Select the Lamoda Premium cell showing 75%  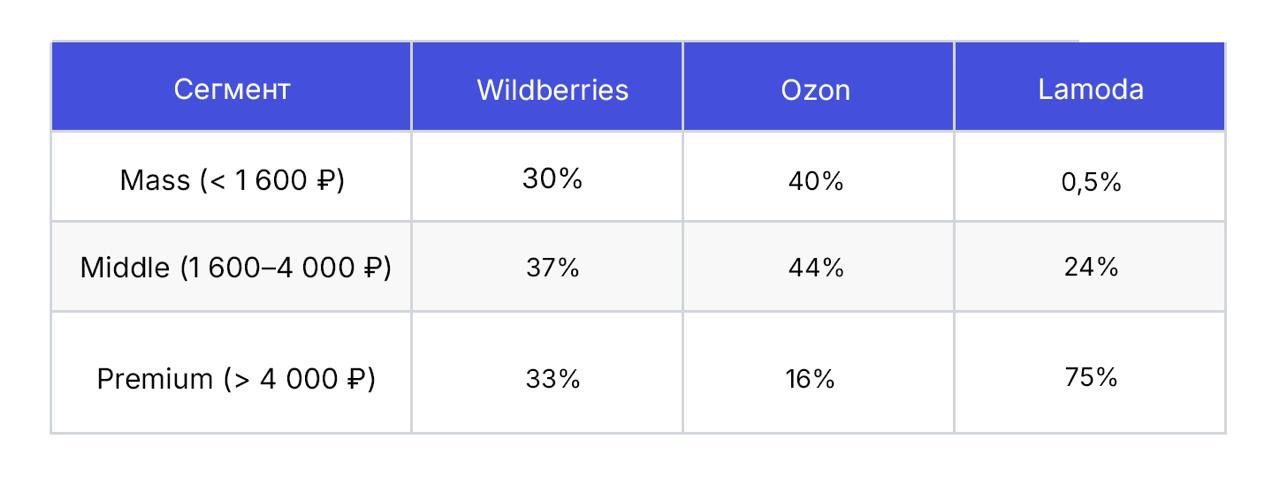[1090, 378]
